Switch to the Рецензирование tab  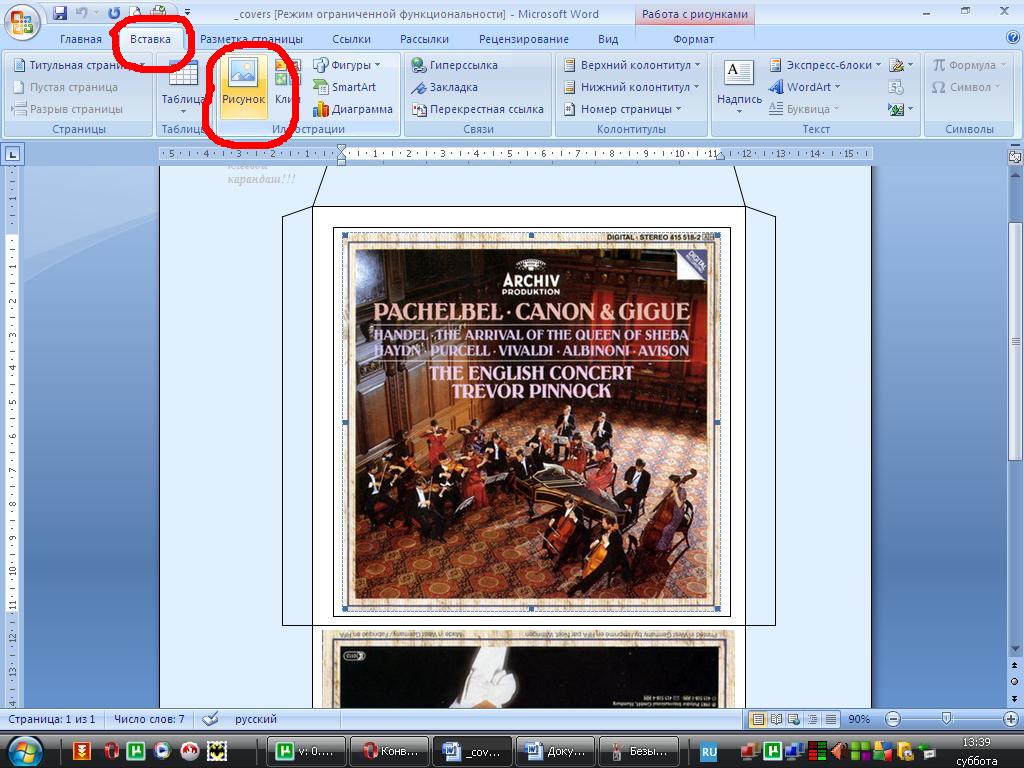click(x=524, y=39)
